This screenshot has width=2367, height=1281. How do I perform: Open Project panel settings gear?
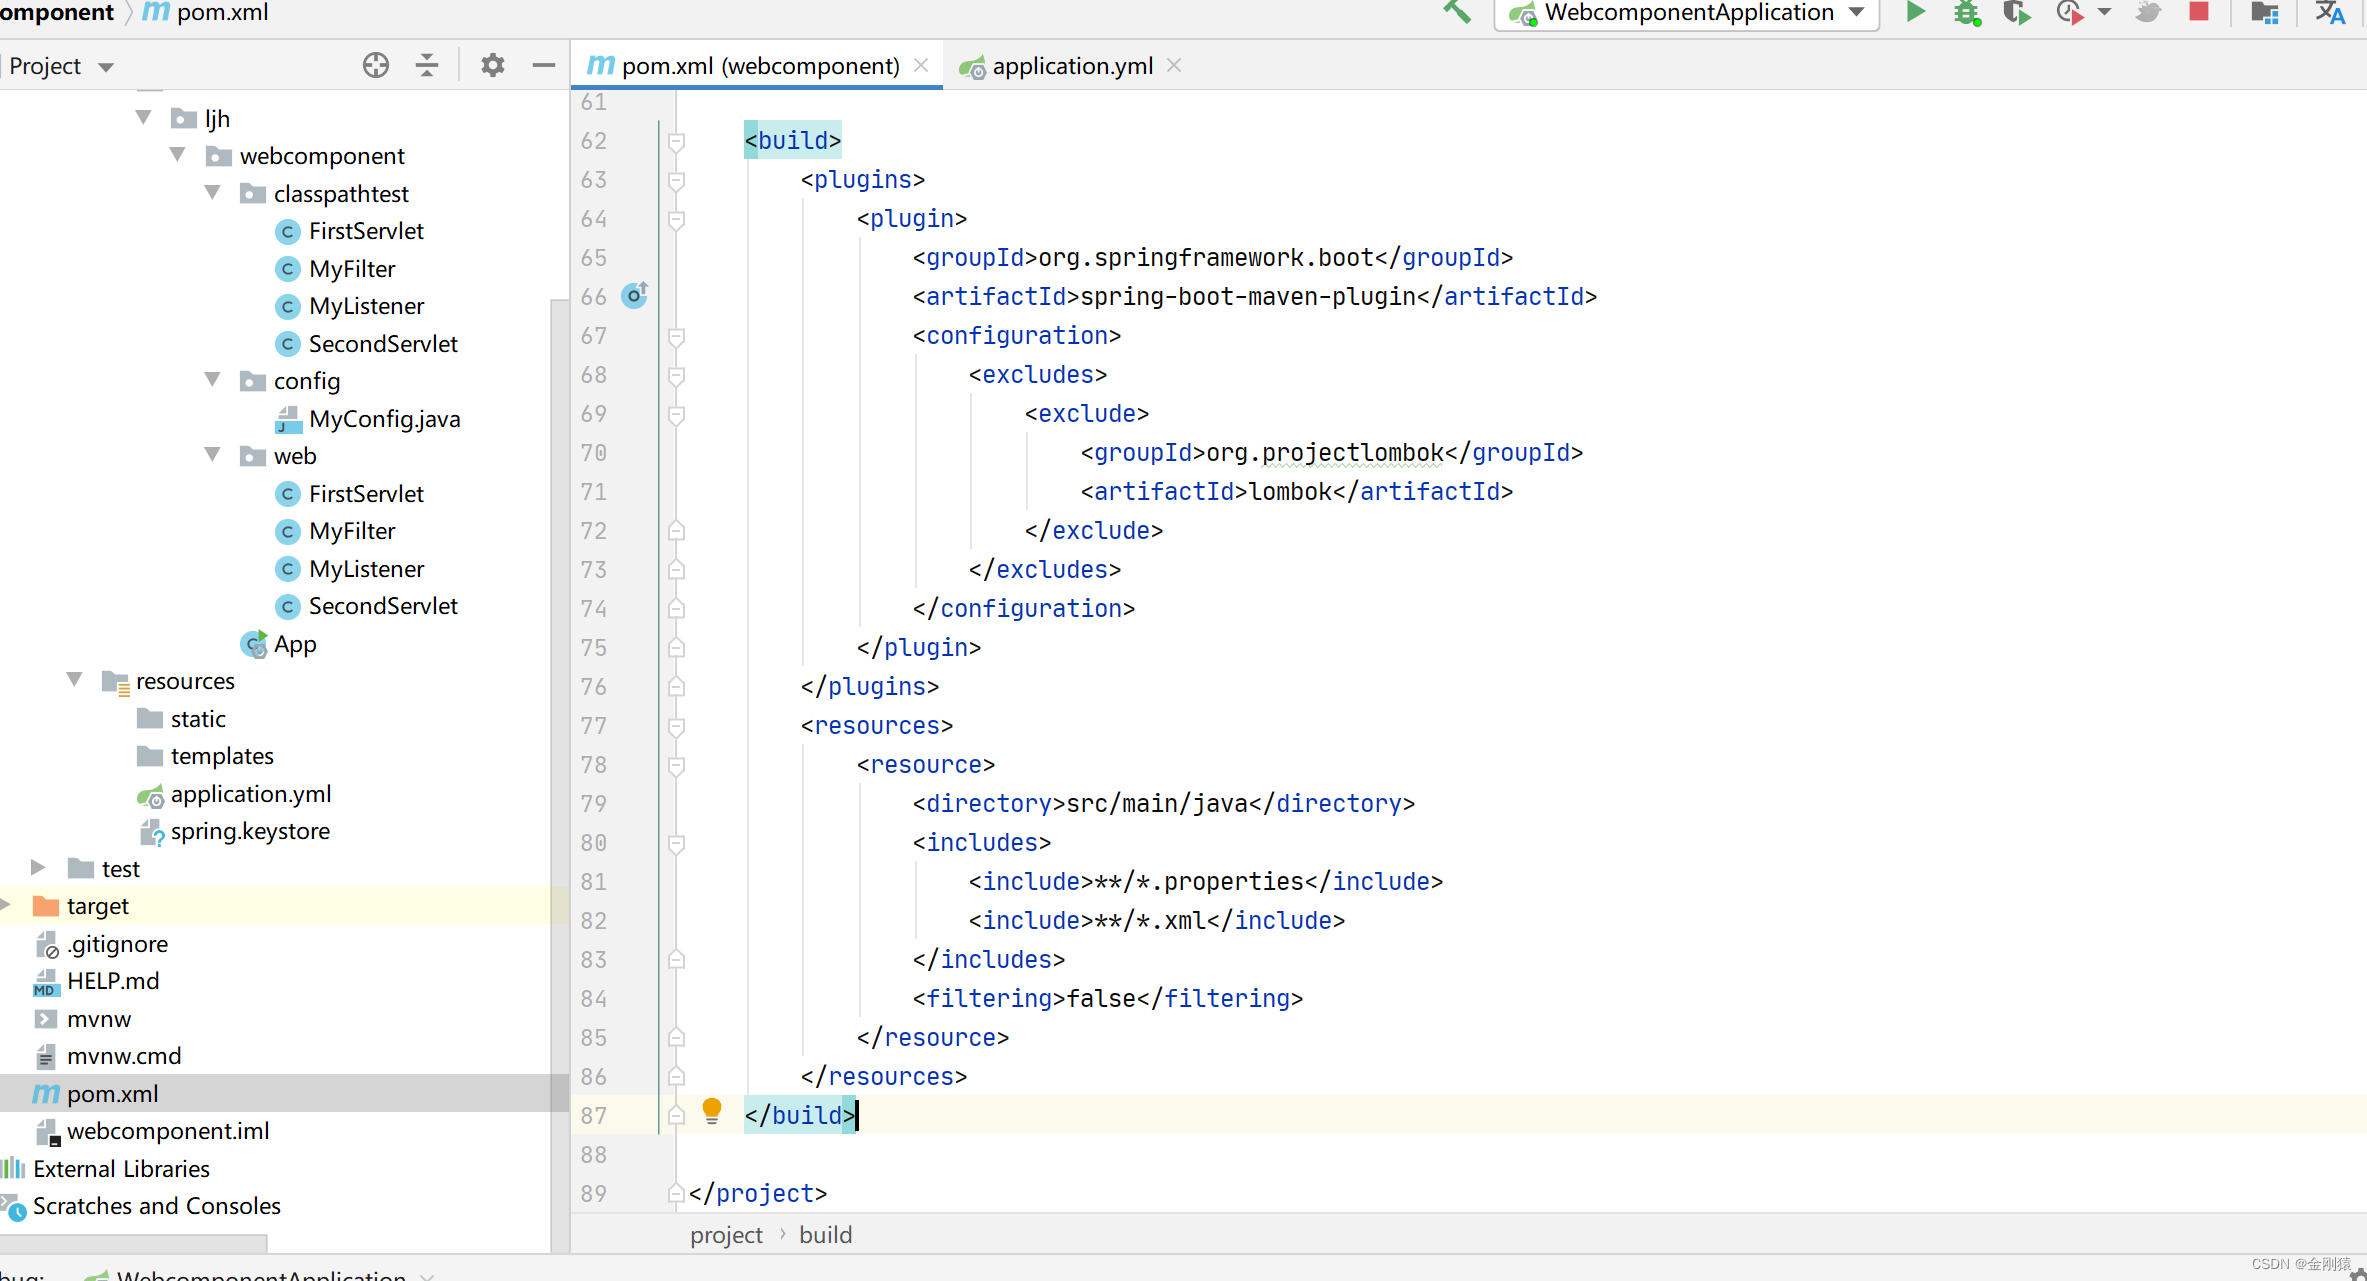[492, 66]
